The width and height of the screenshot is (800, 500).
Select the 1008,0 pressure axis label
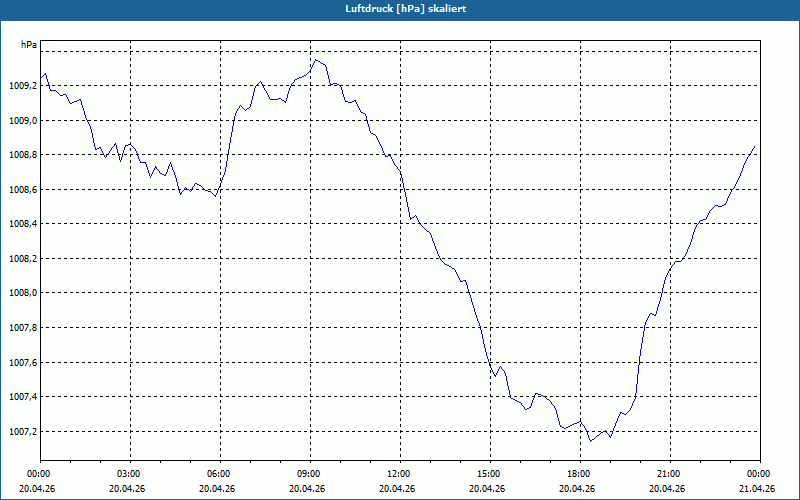pyautogui.click(x=23, y=293)
